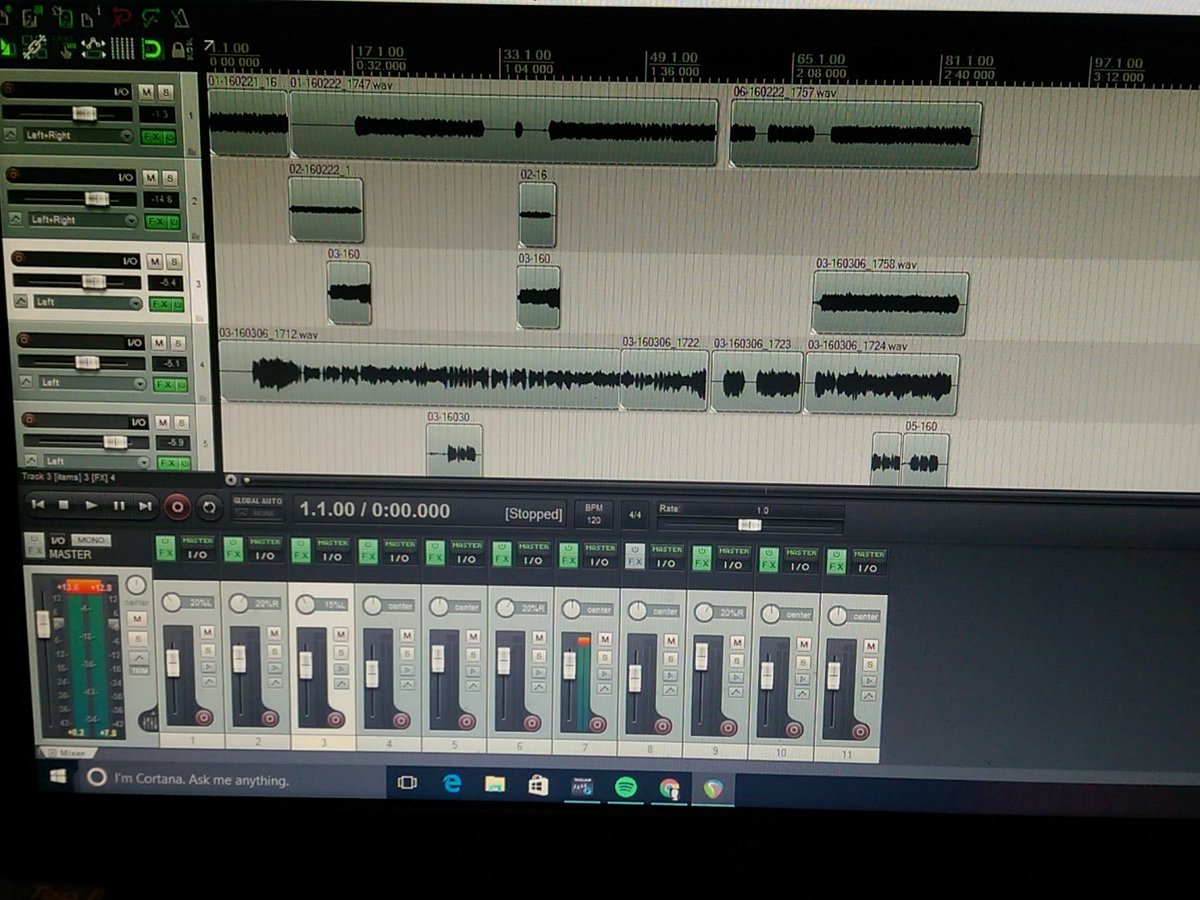
Task: Open master track I/O routing
Action: coord(58,541)
